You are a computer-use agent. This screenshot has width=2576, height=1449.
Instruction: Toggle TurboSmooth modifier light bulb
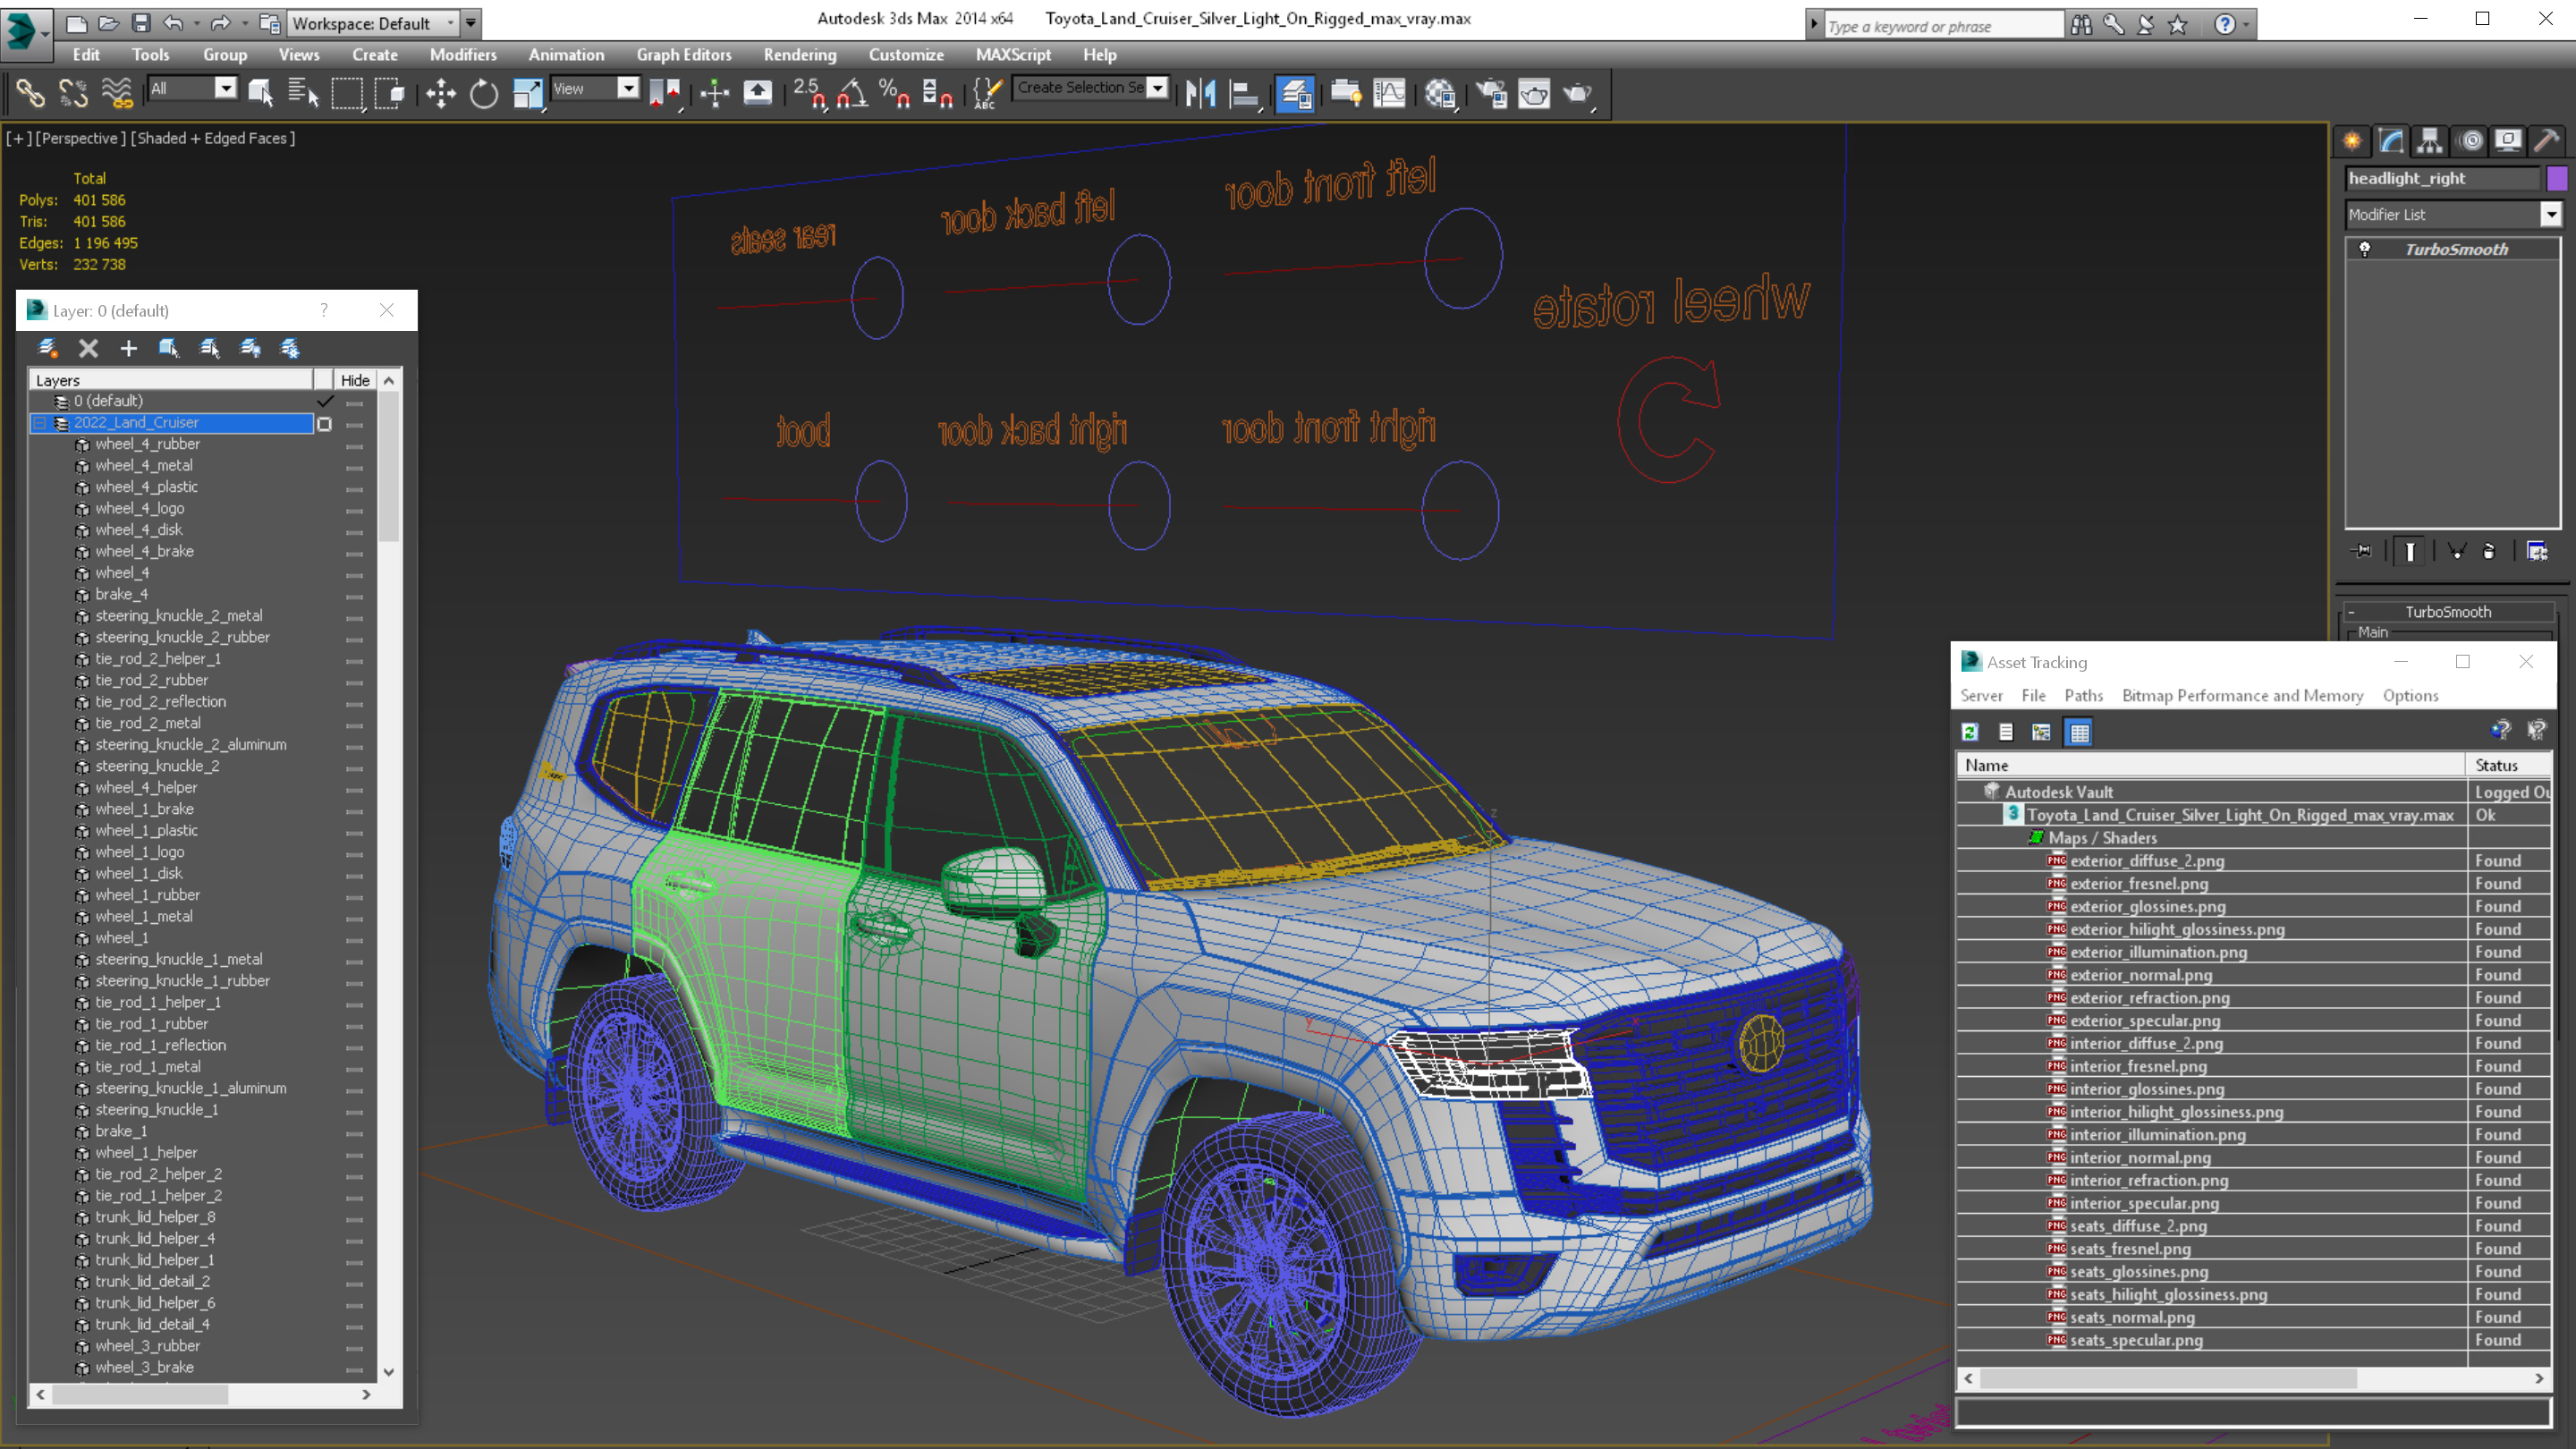2365,249
